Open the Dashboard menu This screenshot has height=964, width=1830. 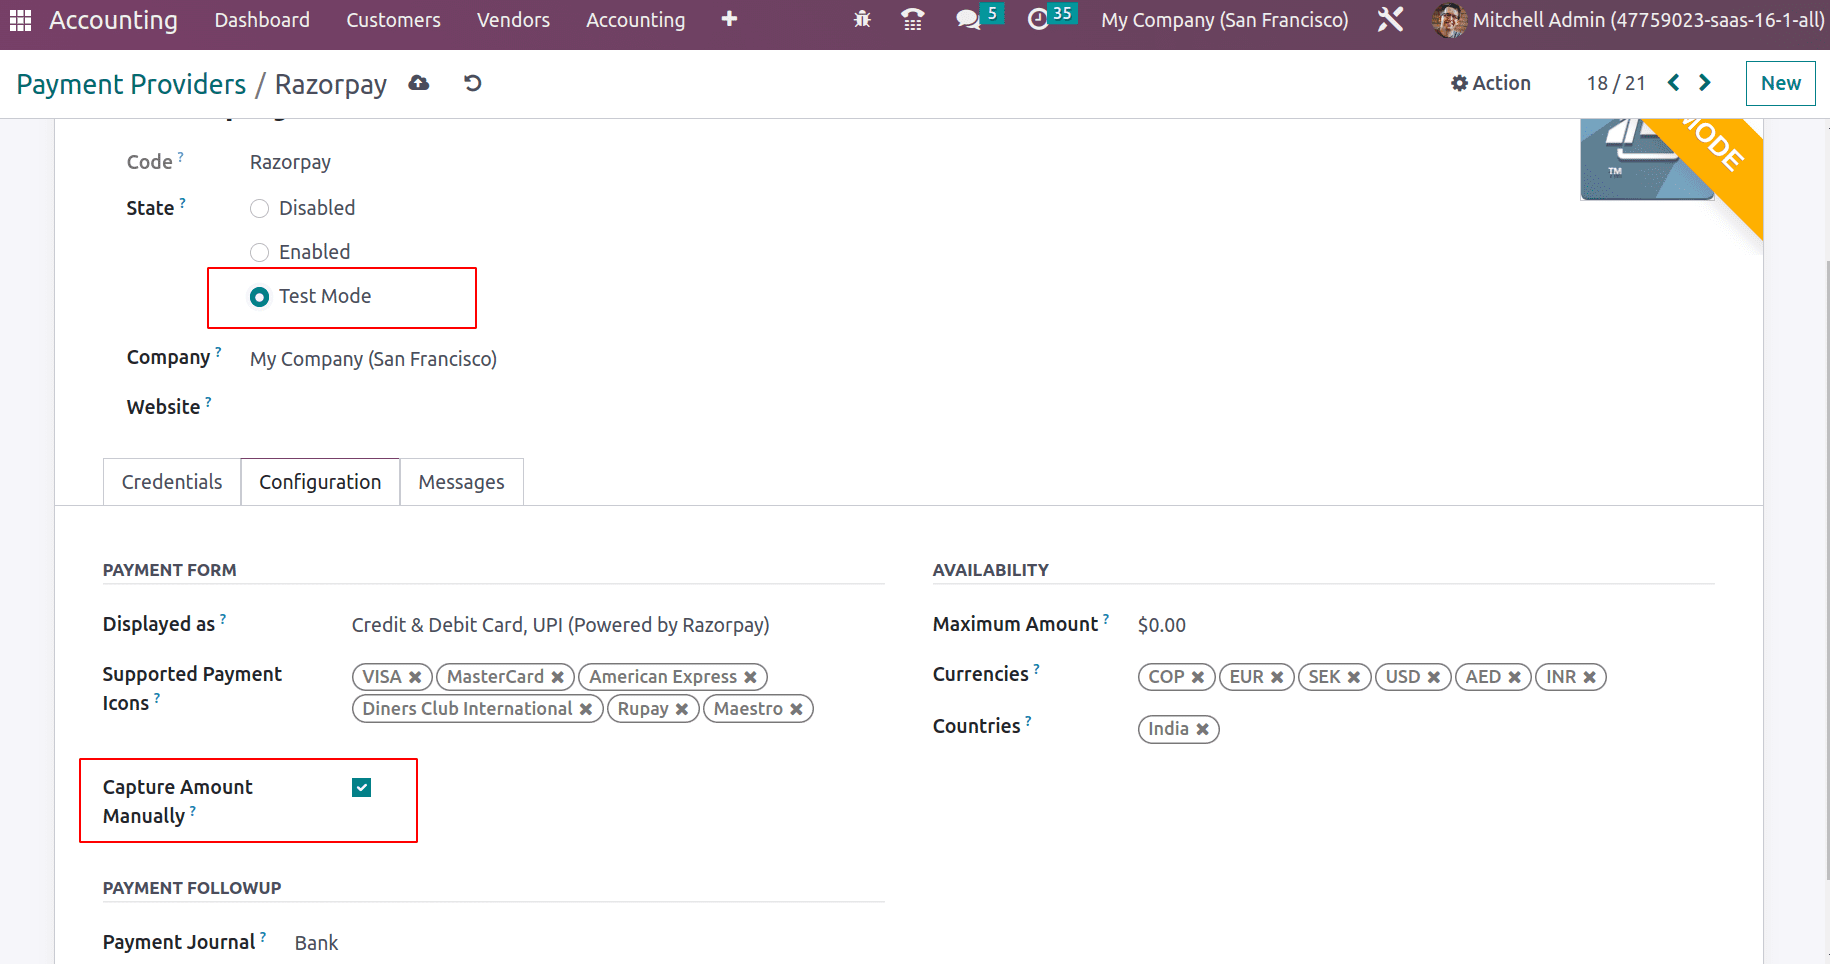pyautogui.click(x=262, y=20)
